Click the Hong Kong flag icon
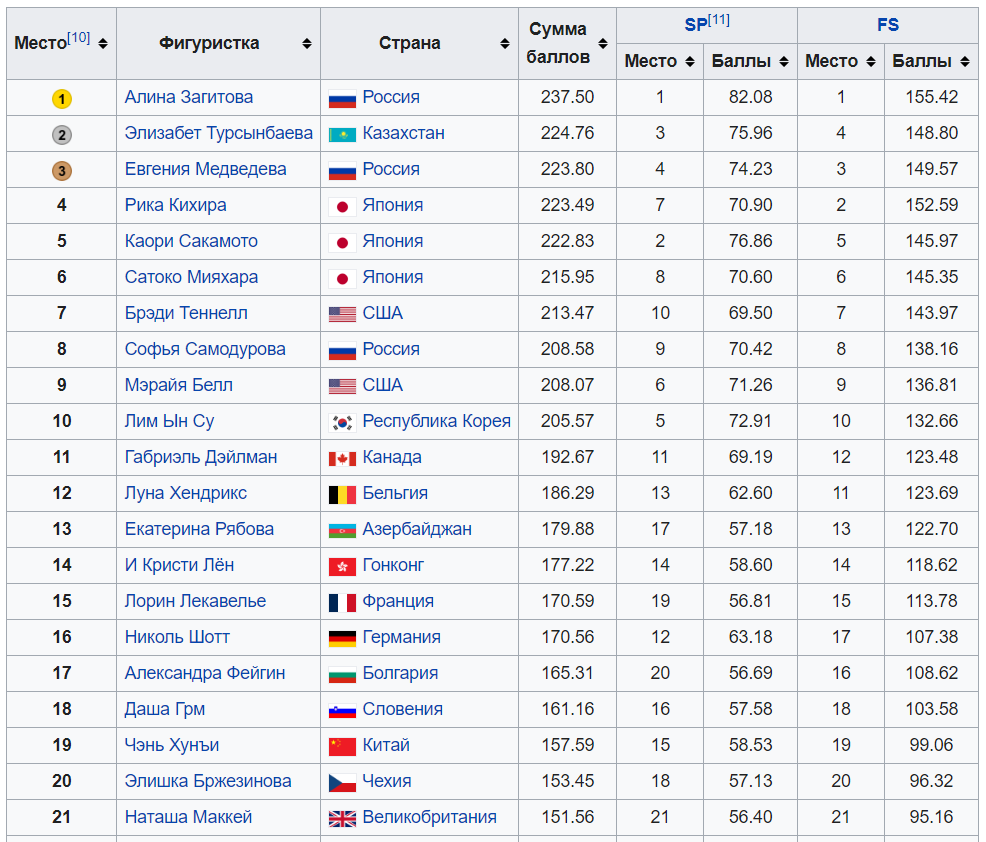 click(x=342, y=566)
